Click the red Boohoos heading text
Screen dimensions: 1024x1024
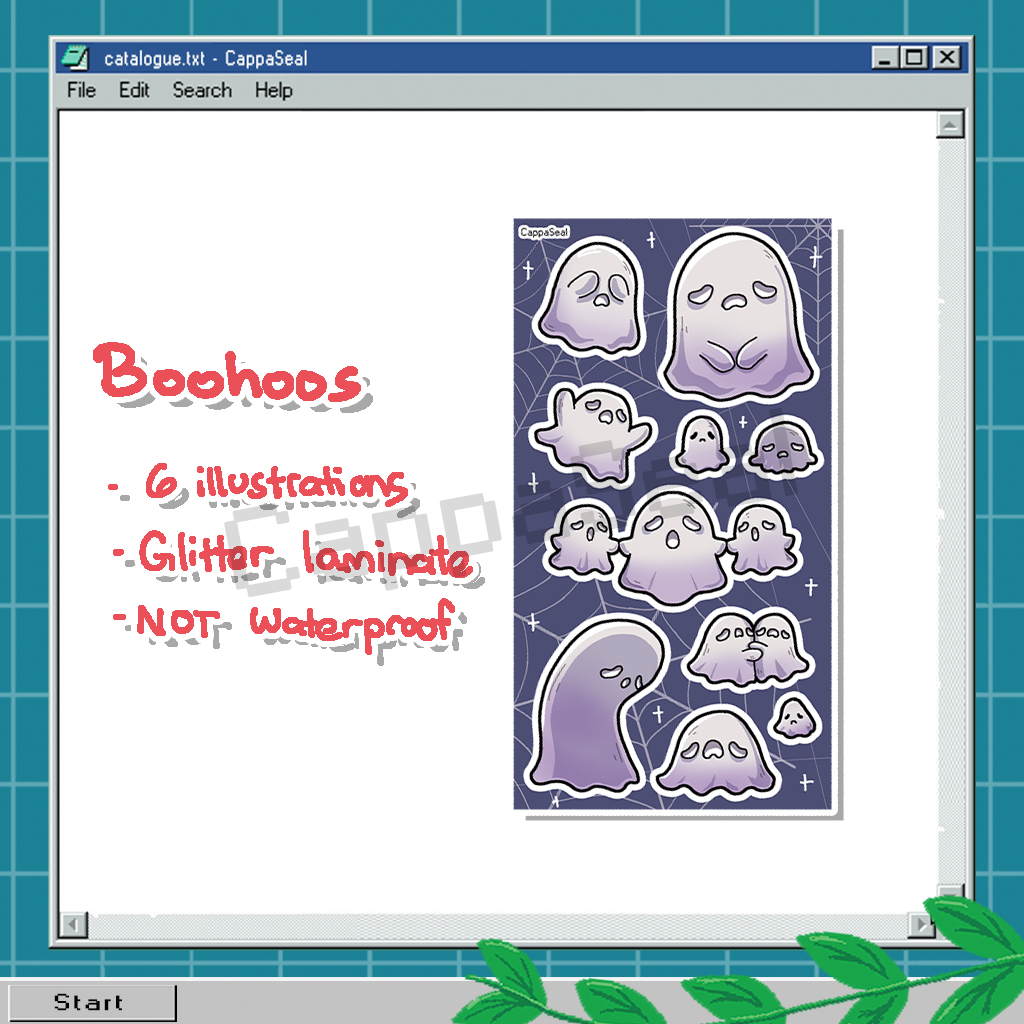tap(230, 375)
